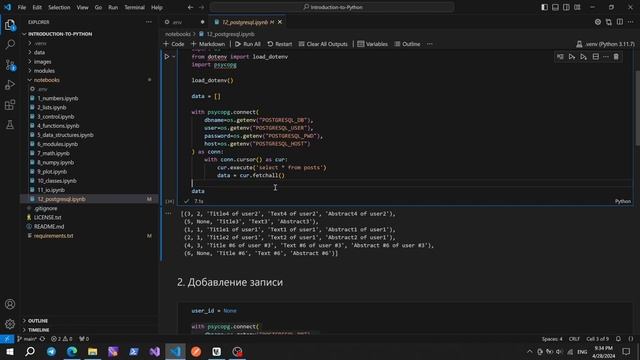Open the Manage gear icon
This screenshot has height=360, width=640.
[10, 324]
